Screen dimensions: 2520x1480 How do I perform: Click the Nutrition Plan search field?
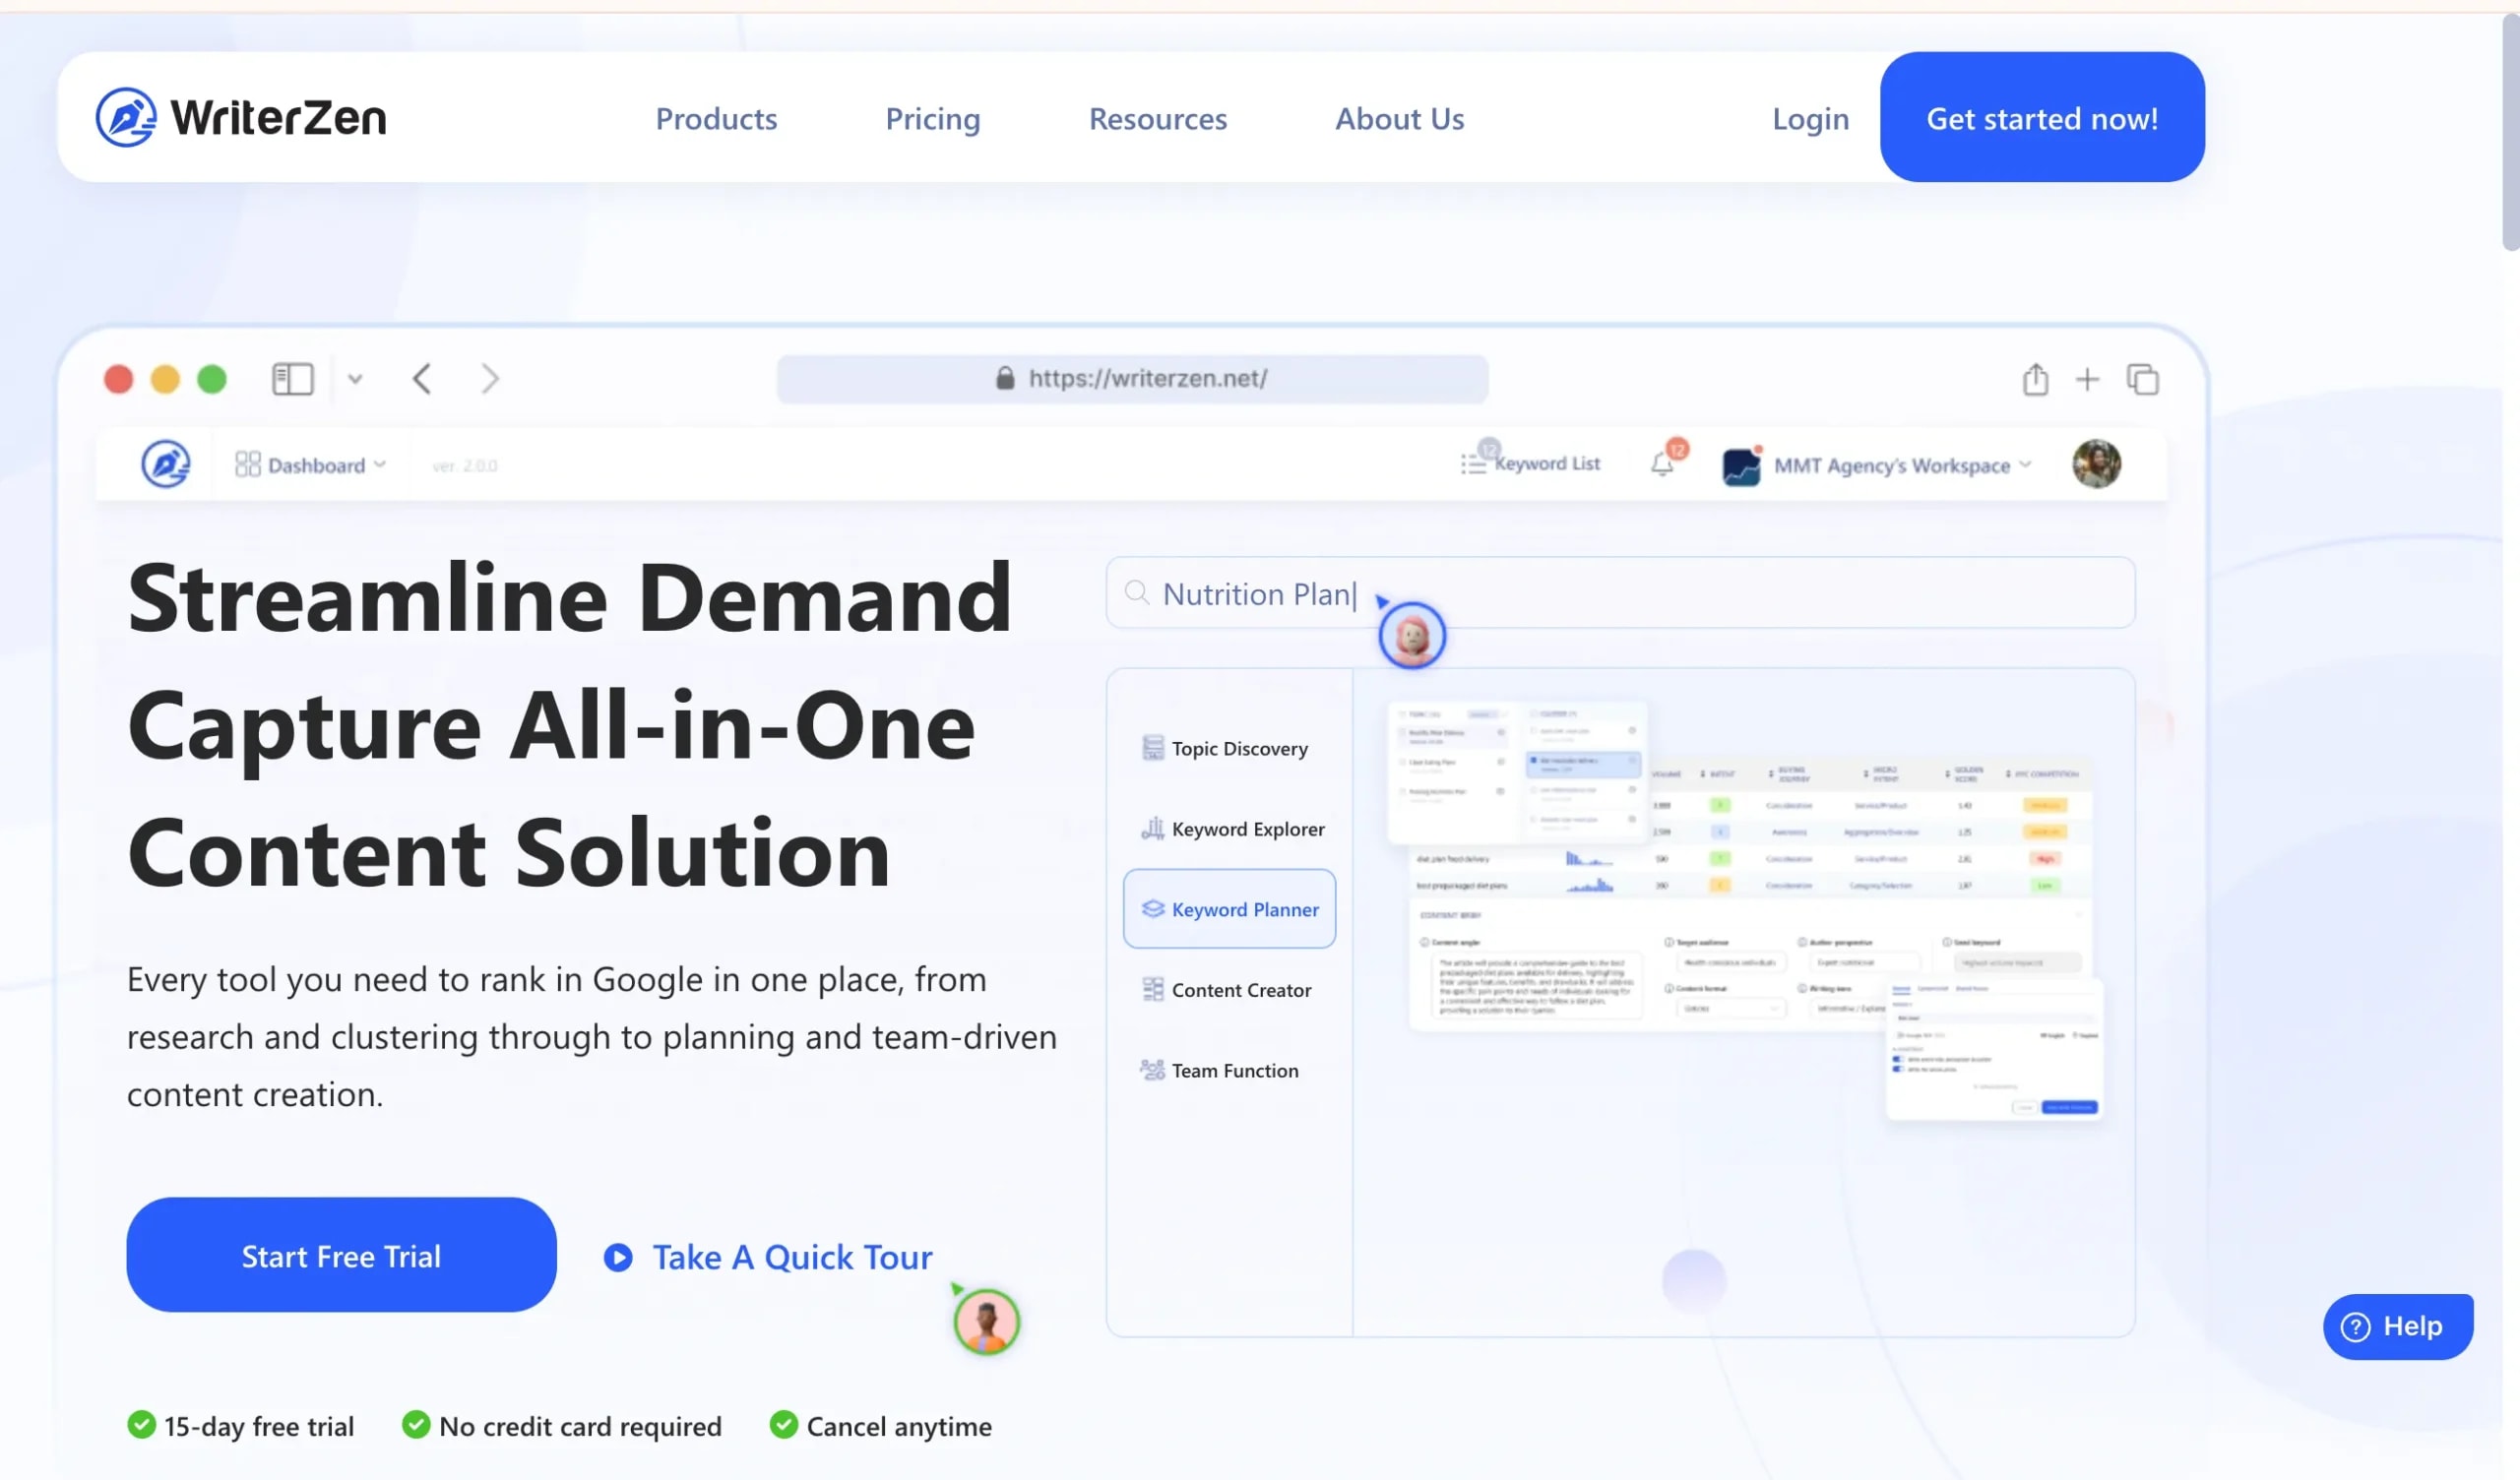[x=1620, y=593]
